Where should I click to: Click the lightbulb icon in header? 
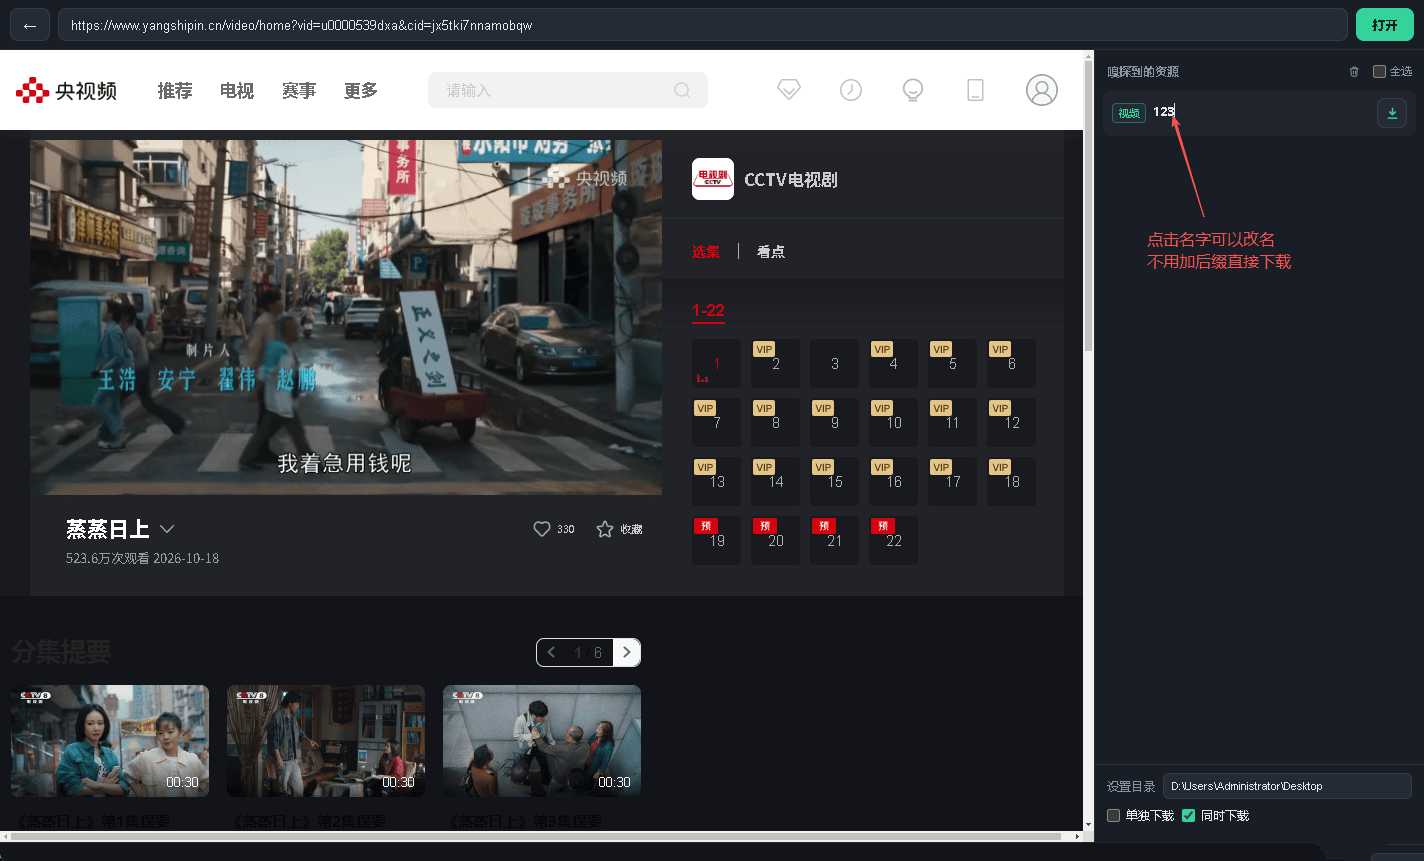pos(912,90)
